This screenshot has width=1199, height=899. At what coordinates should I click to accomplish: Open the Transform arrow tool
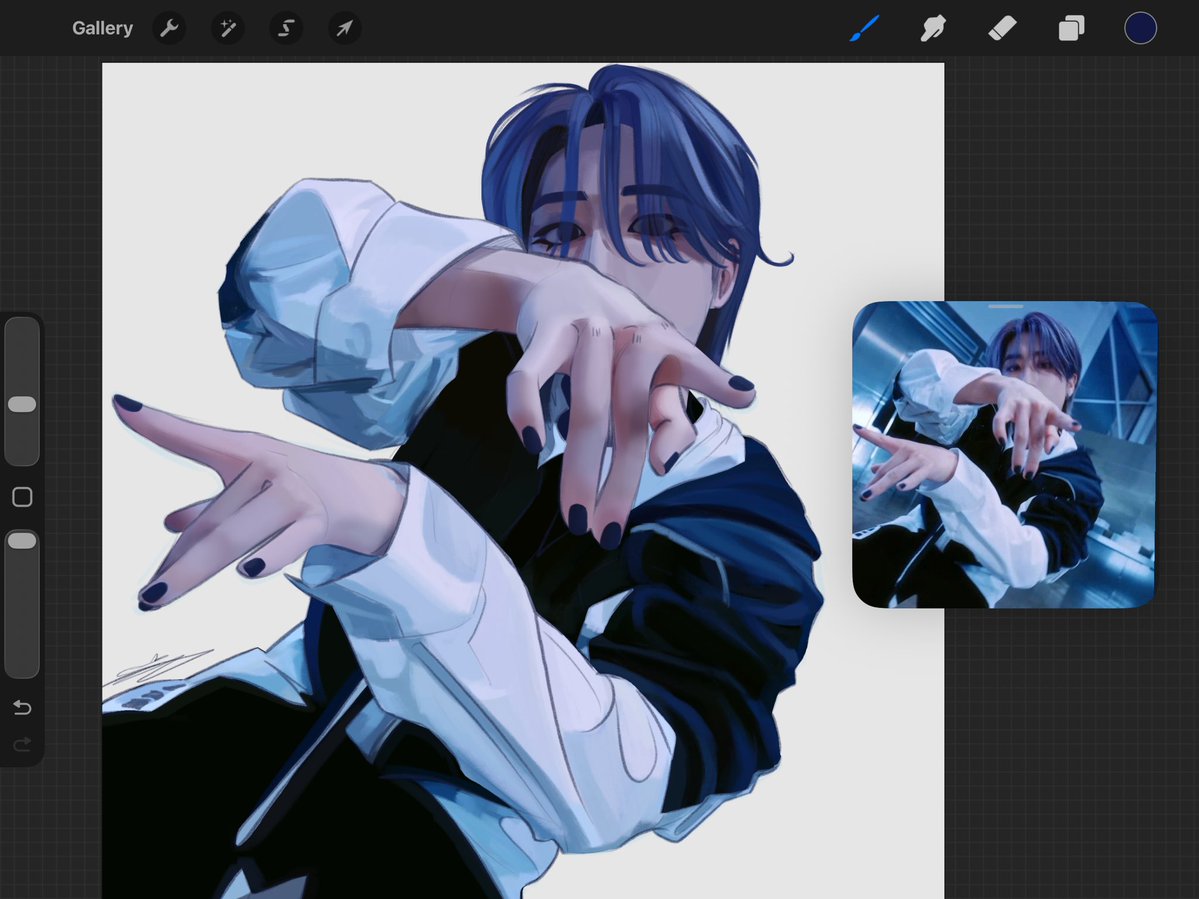point(343,28)
